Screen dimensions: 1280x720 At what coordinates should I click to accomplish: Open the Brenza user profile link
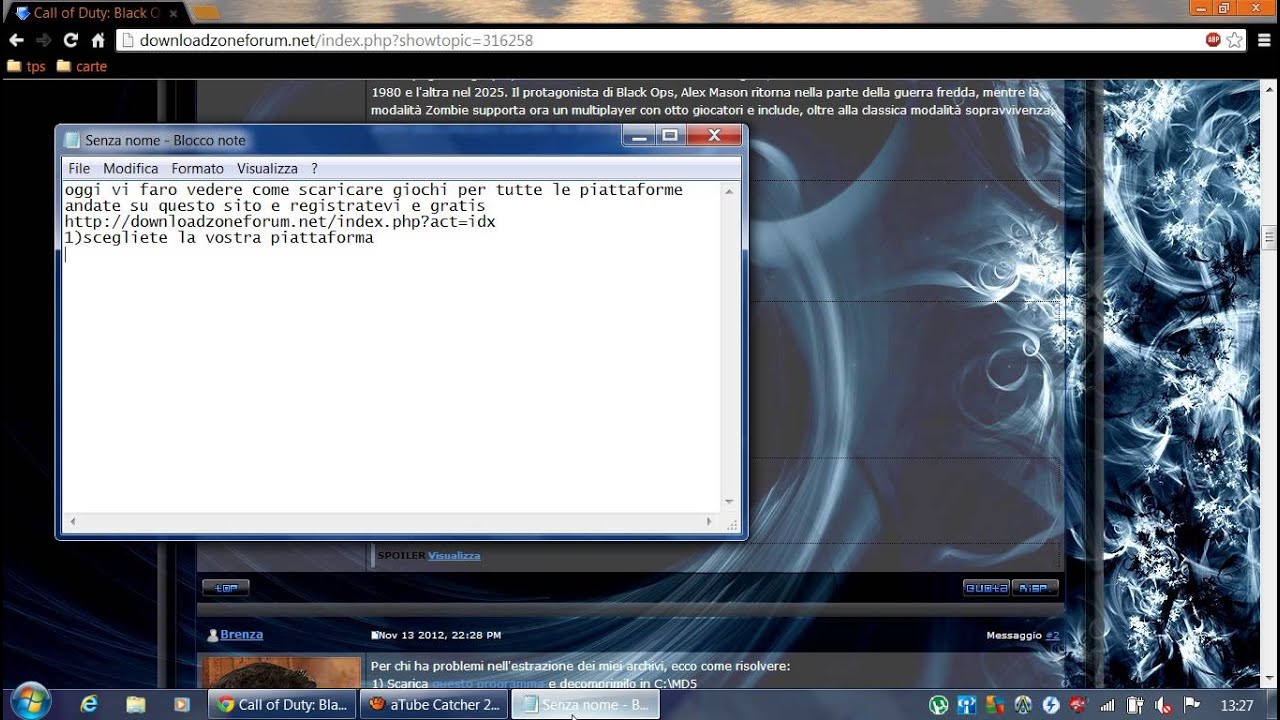click(x=241, y=634)
